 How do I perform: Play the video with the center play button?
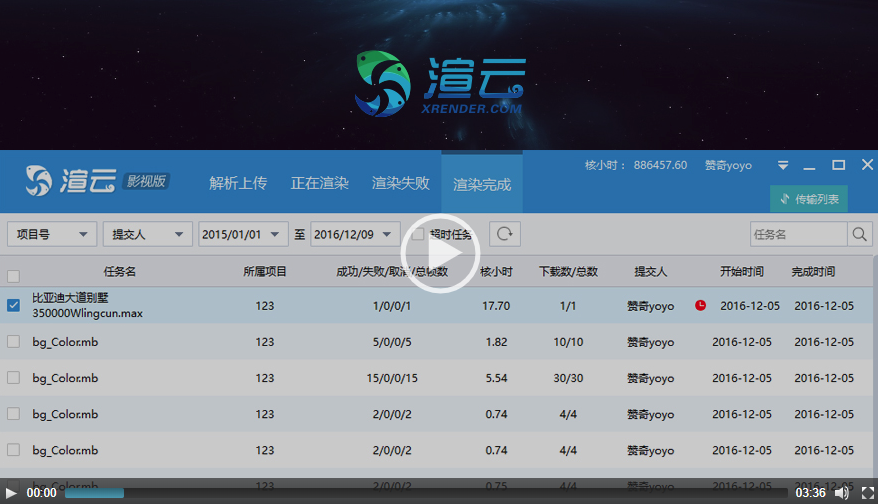pyautogui.click(x=440, y=254)
